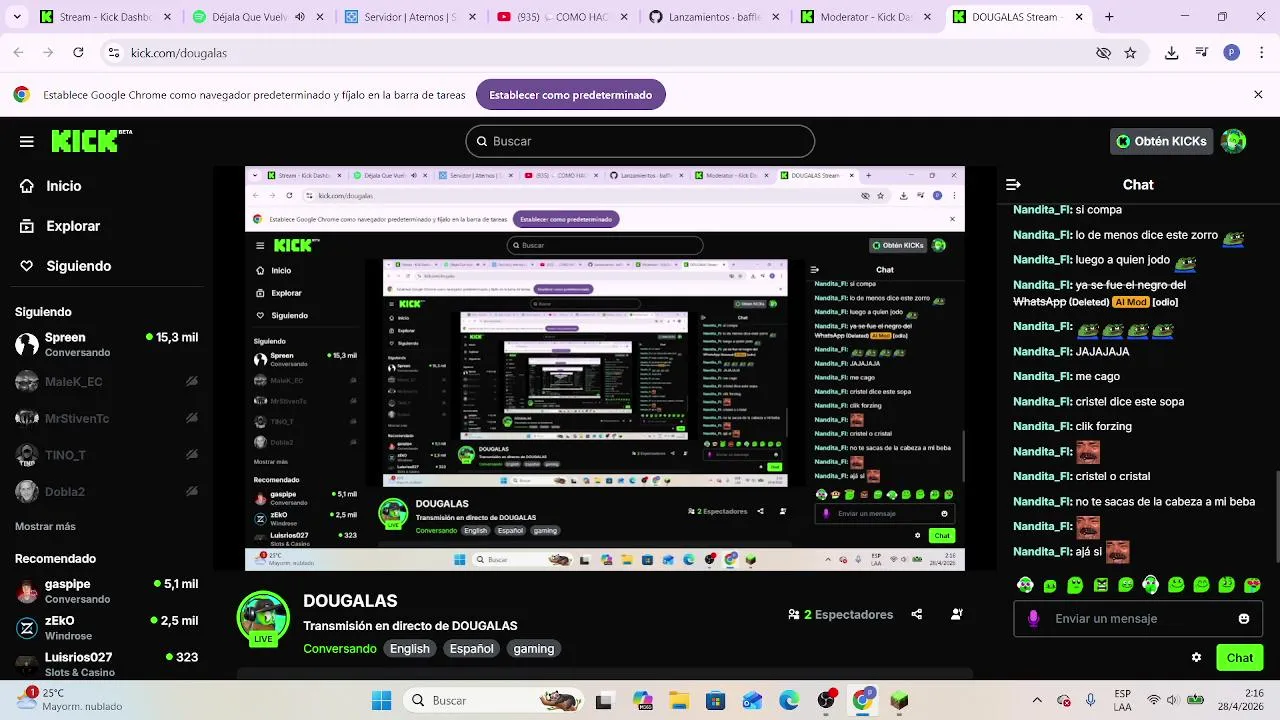Screen dimensions: 1280x720
Task: Insert the angry square face emote
Action: [1101, 585]
